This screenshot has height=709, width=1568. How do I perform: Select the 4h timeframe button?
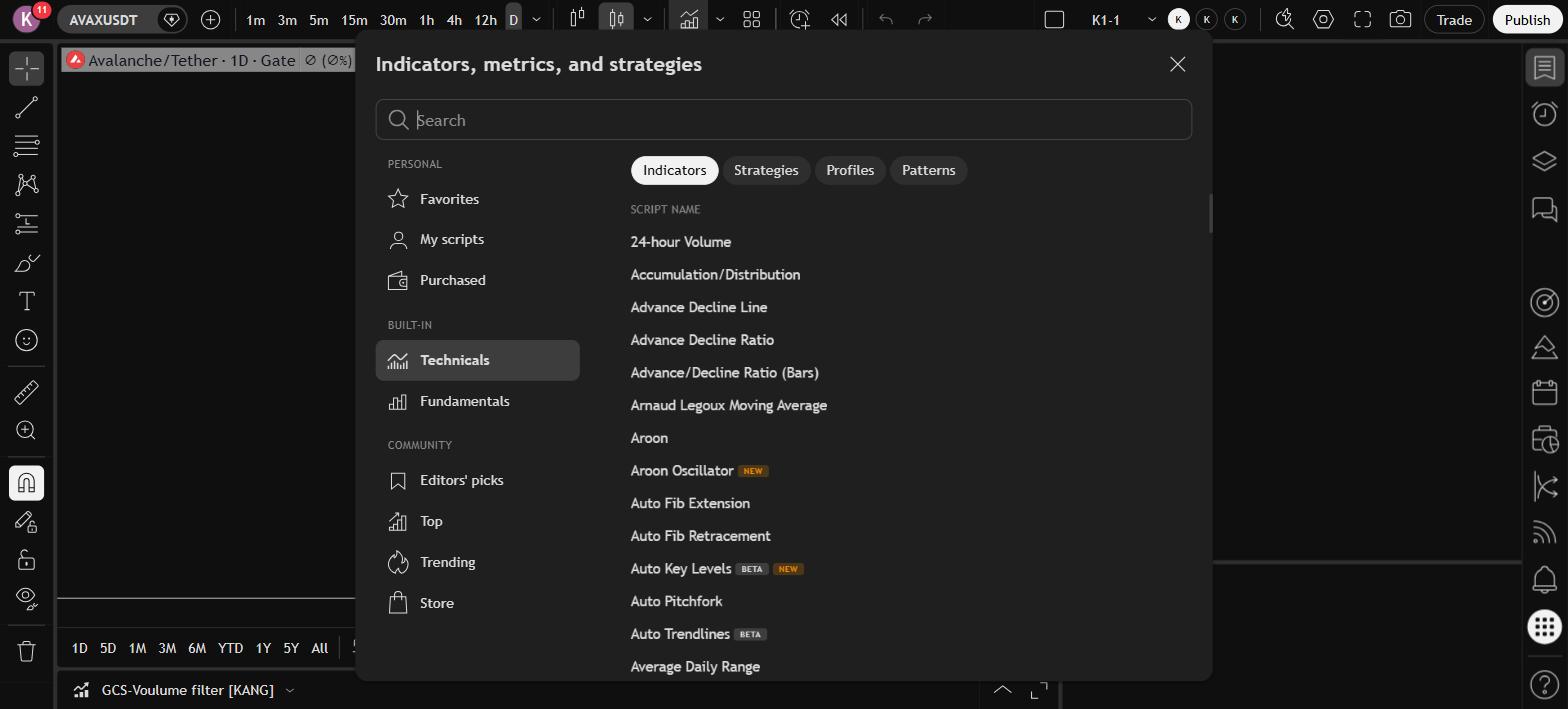(454, 19)
